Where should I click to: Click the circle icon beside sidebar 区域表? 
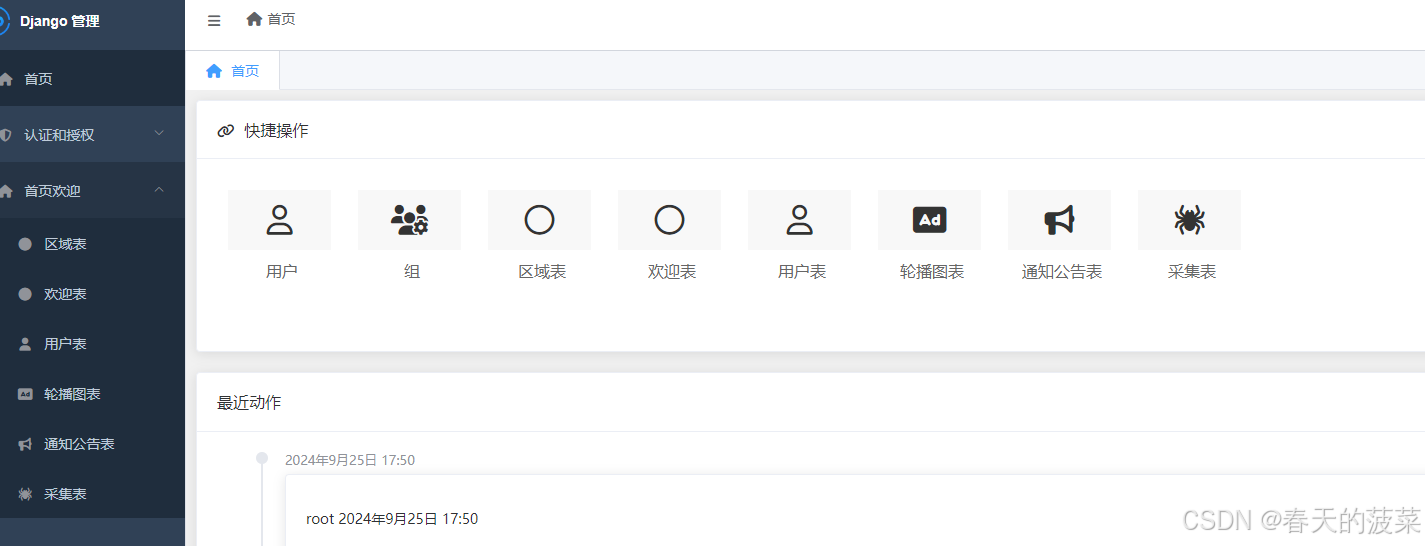(x=25, y=244)
